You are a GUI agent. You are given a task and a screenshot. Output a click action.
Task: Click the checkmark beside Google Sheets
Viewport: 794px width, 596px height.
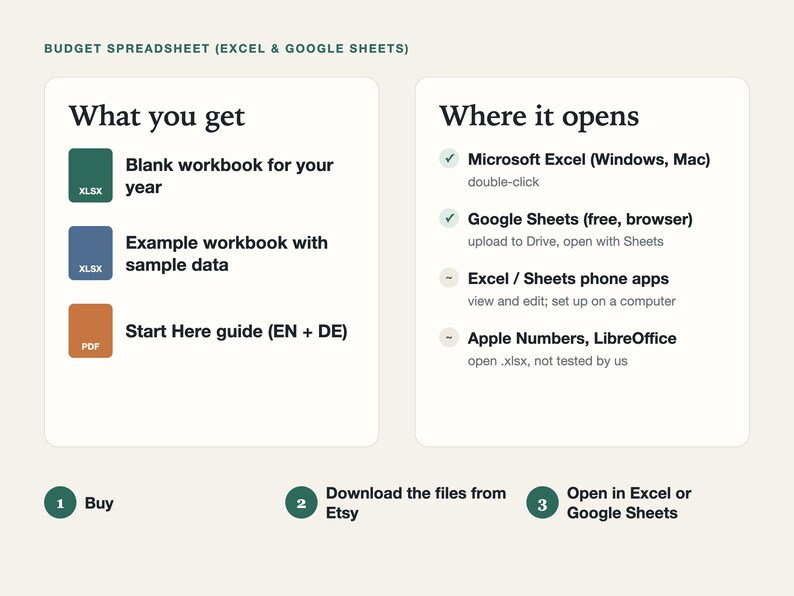coord(449,218)
